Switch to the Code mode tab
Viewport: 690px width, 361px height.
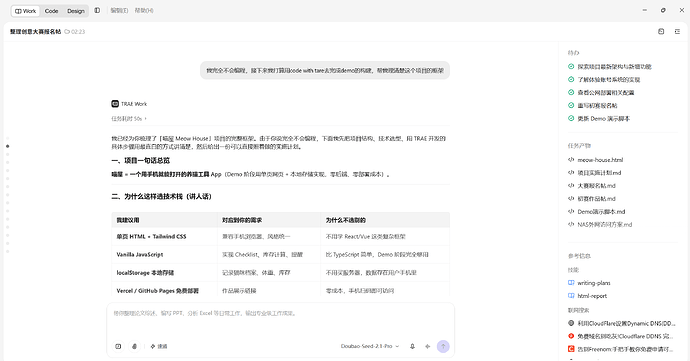(51, 11)
